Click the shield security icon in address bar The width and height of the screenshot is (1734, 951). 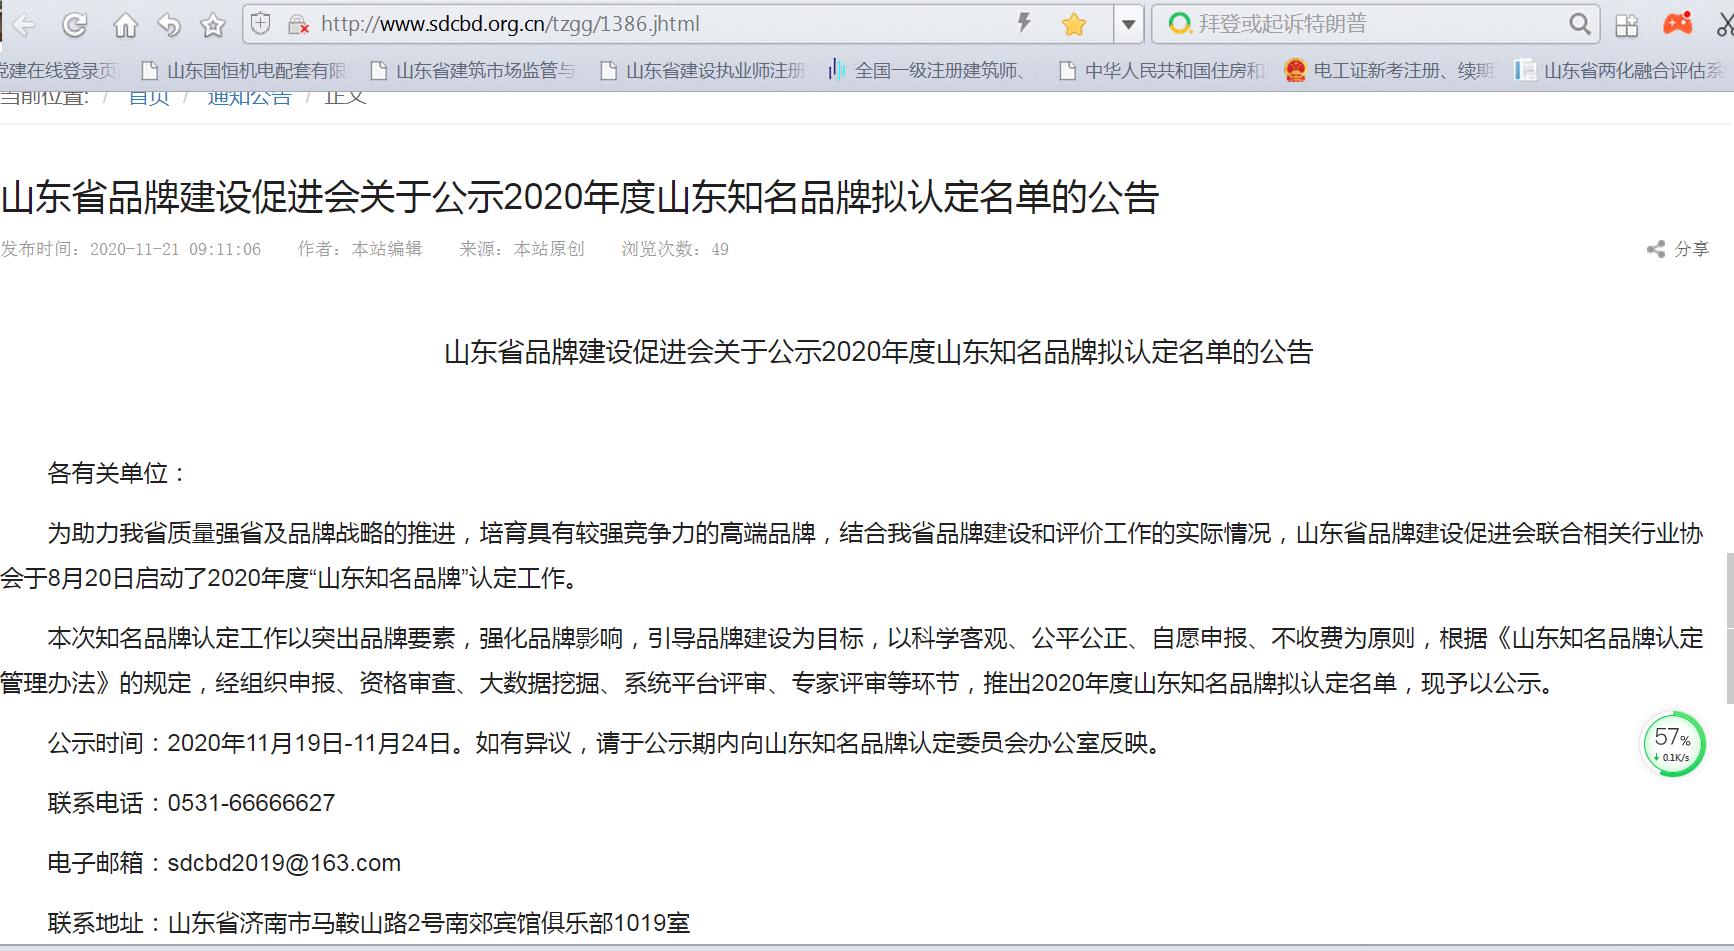[261, 24]
